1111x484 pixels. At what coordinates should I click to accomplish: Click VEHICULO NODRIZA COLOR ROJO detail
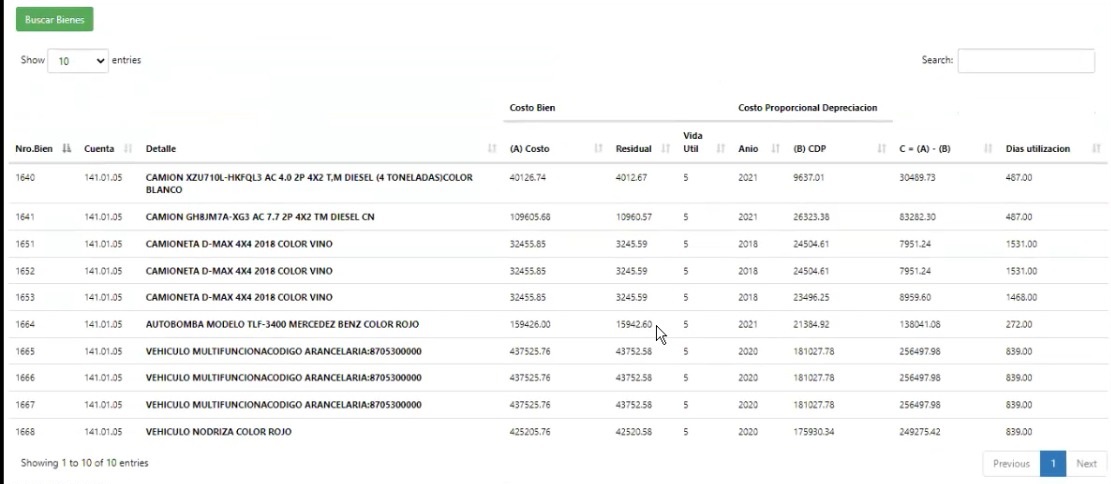218,432
